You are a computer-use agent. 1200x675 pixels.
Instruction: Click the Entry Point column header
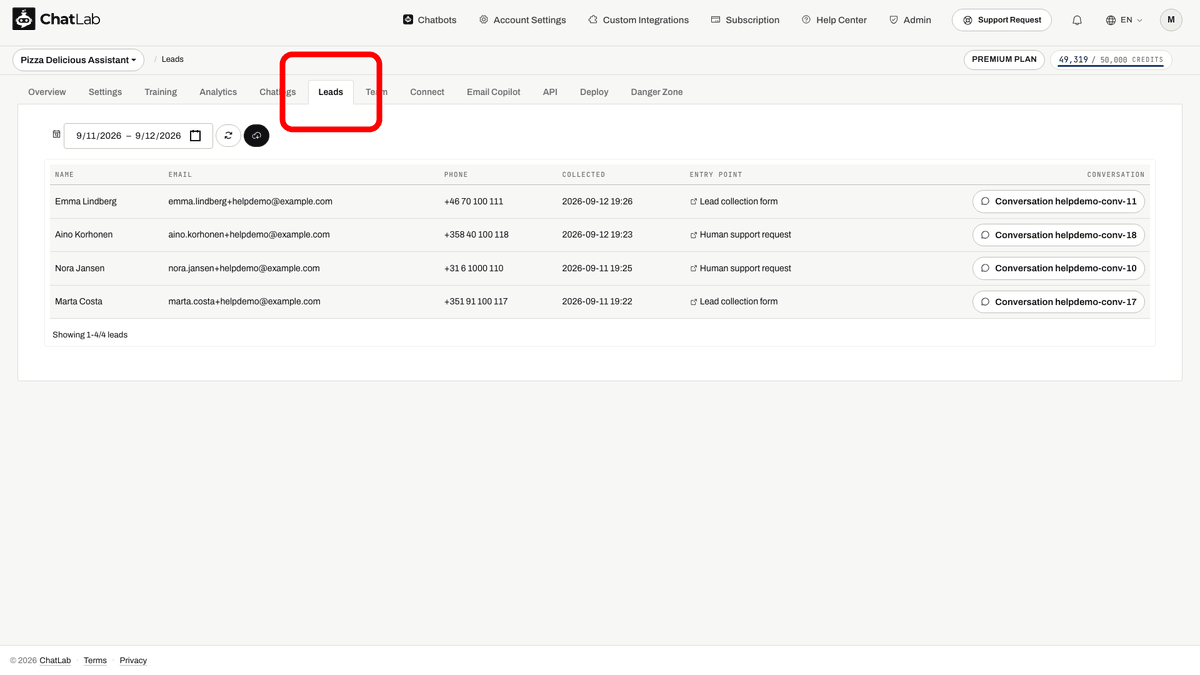pos(716,175)
